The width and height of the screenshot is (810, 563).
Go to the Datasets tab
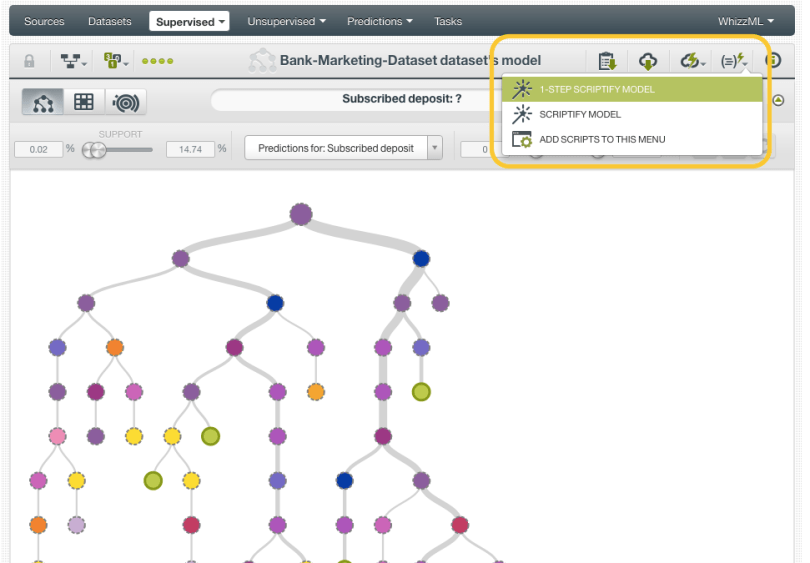click(x=109, y=21)
